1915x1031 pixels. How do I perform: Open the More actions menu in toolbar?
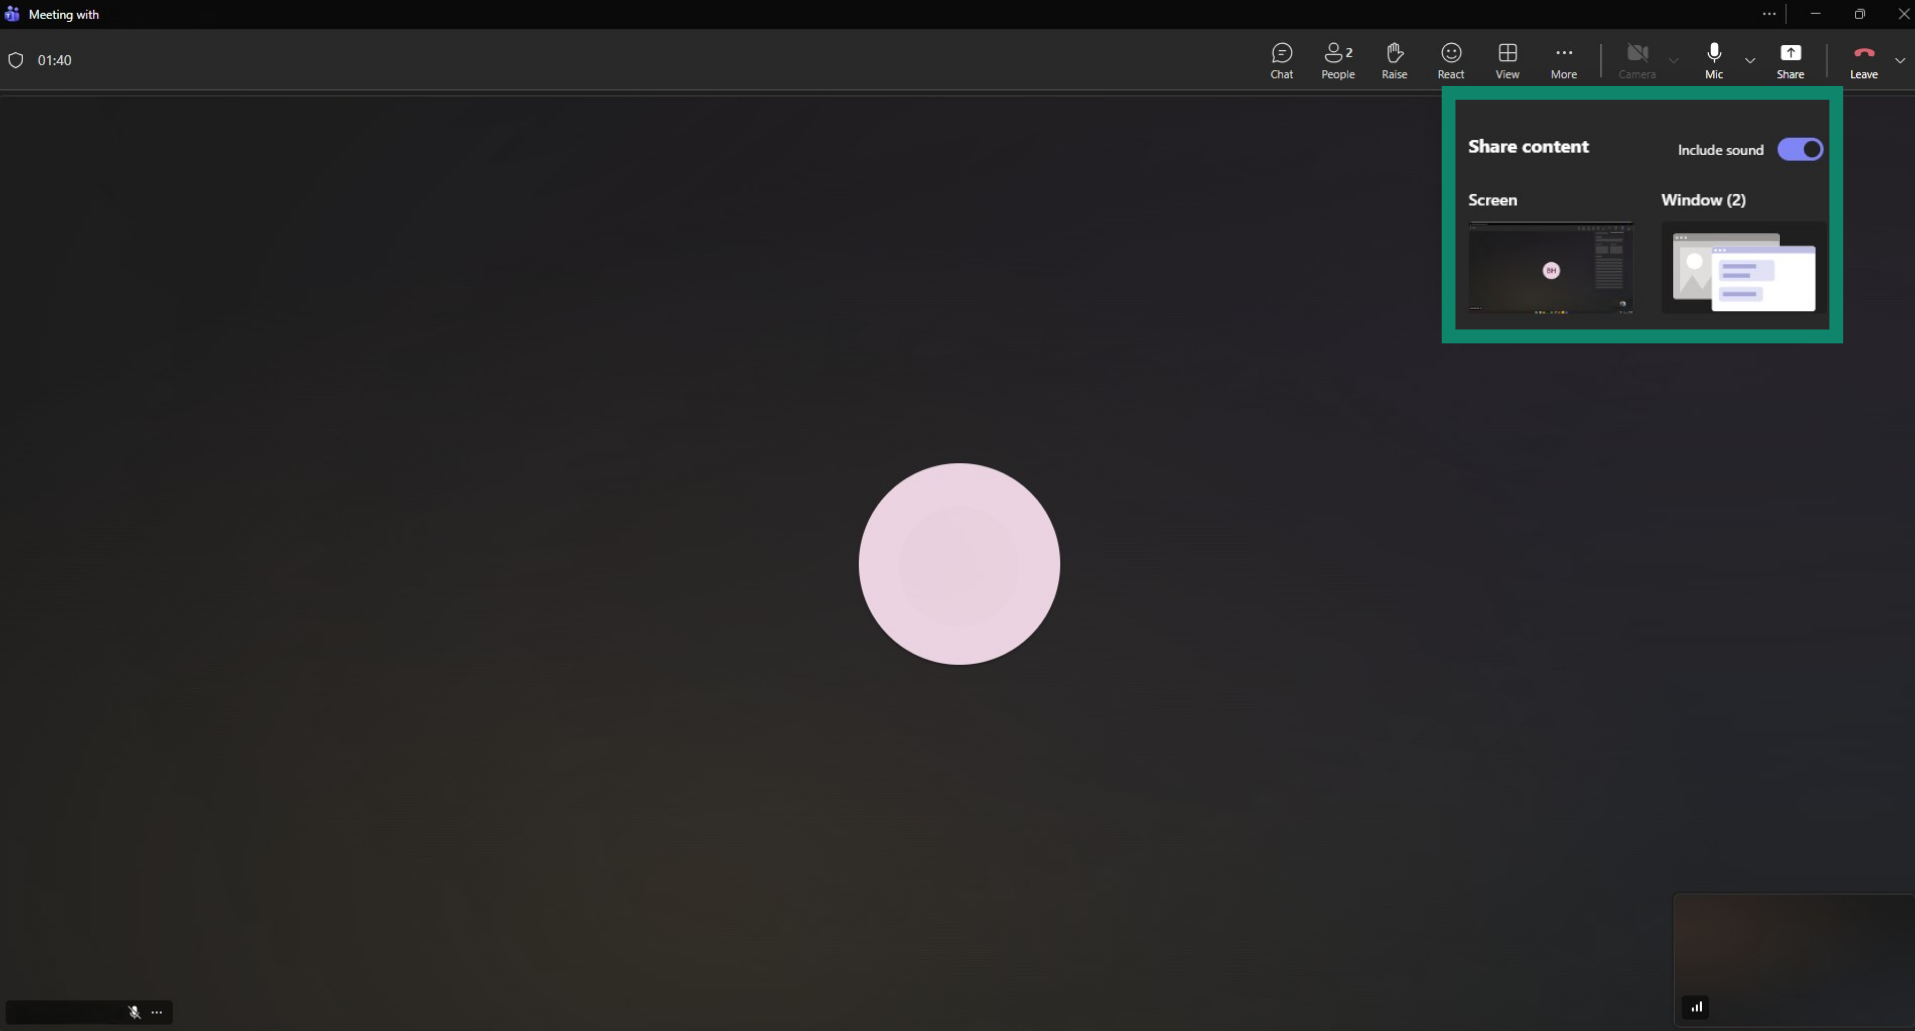(x=1564, y=60)
